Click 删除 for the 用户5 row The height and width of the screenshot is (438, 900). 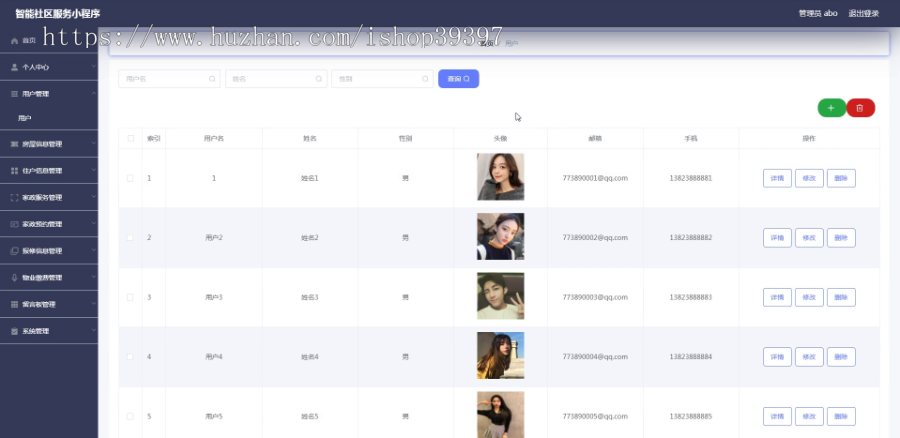841,416
